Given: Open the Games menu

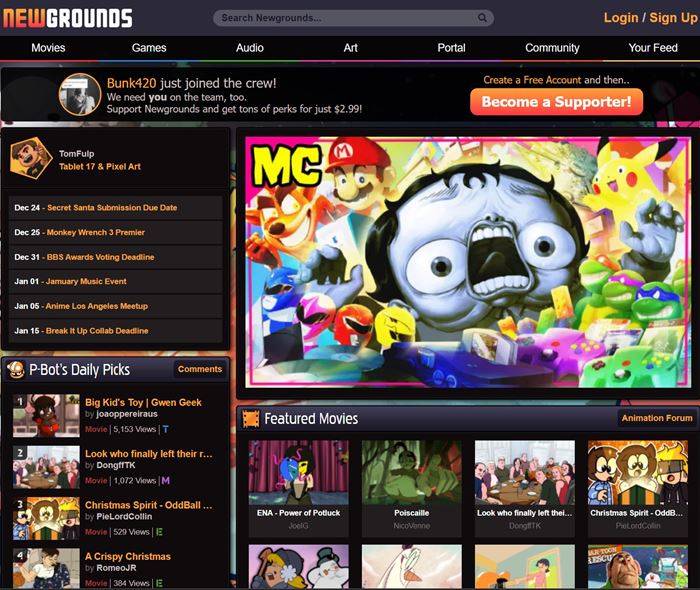Looking at the screenshot, I should pos(149,48).
